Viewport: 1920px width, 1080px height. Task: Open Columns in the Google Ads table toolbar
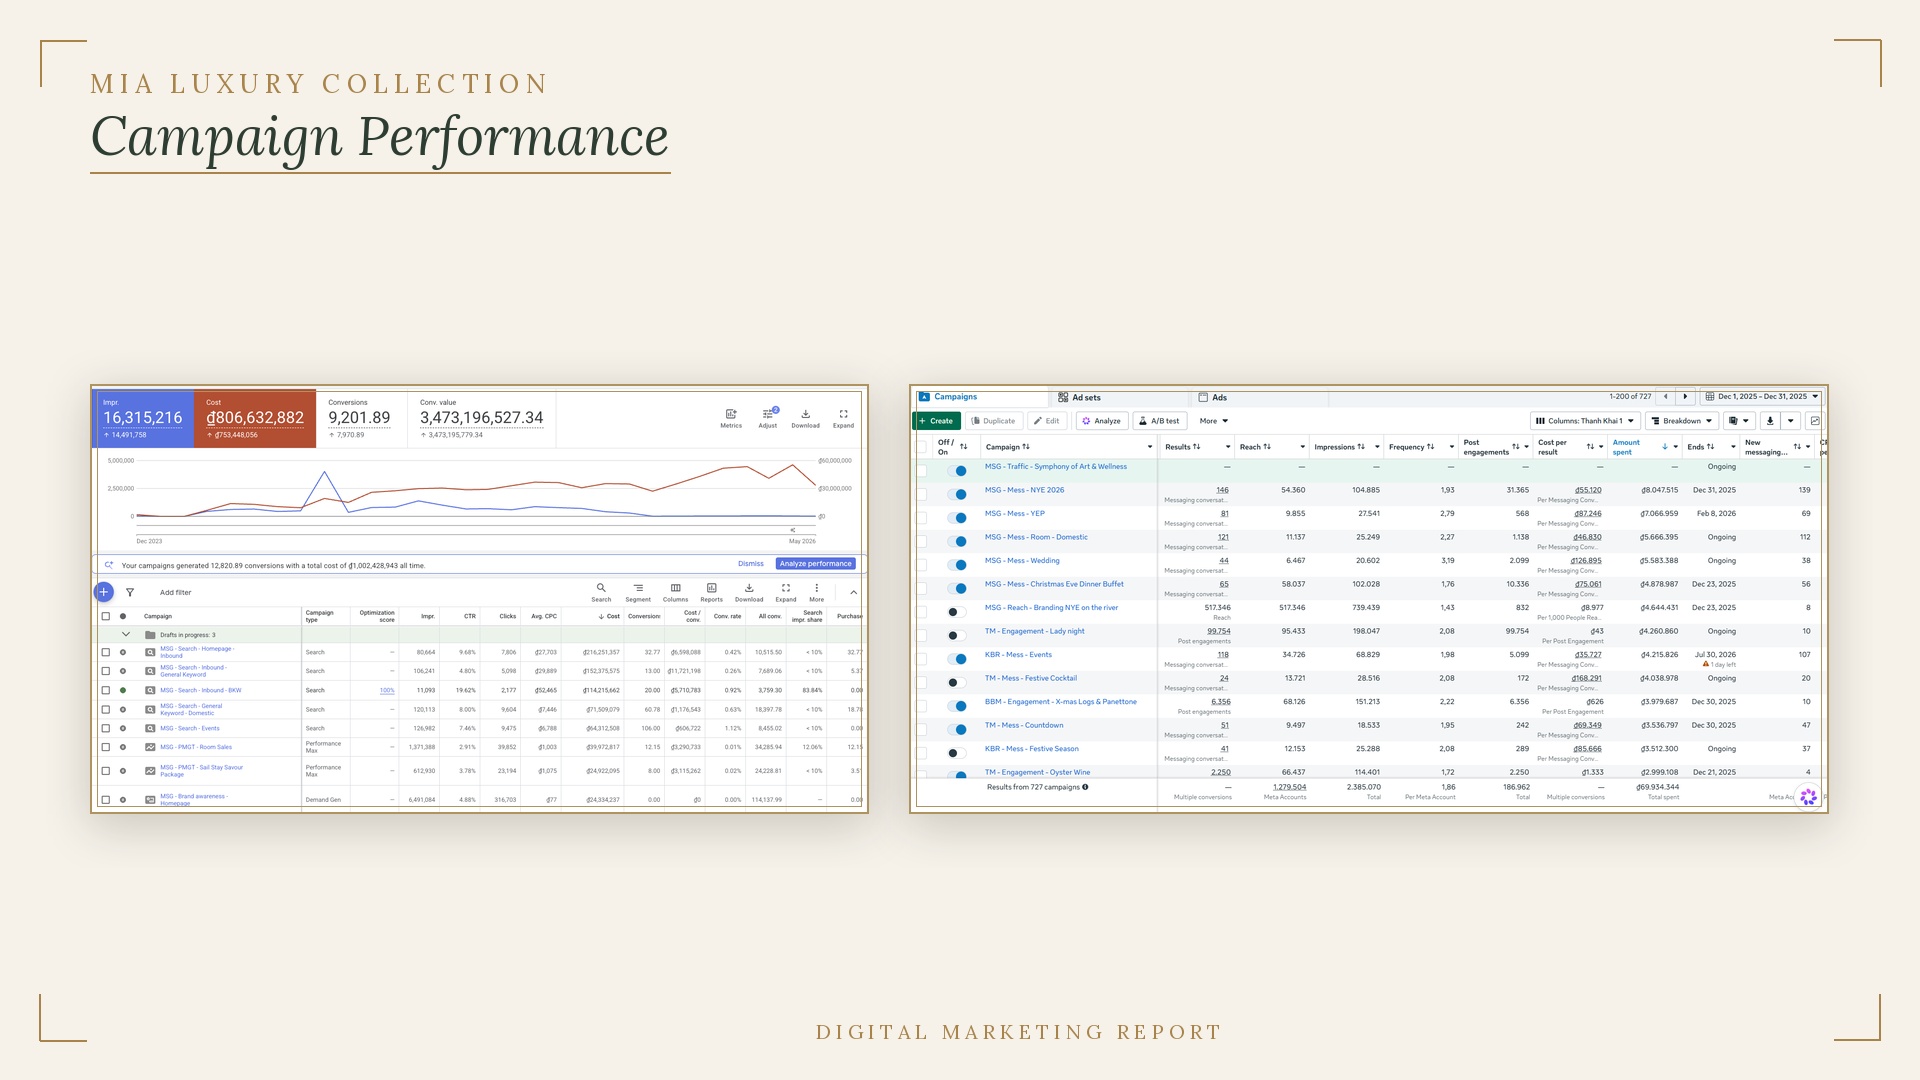pyautogui.click(x=675, y=592)
